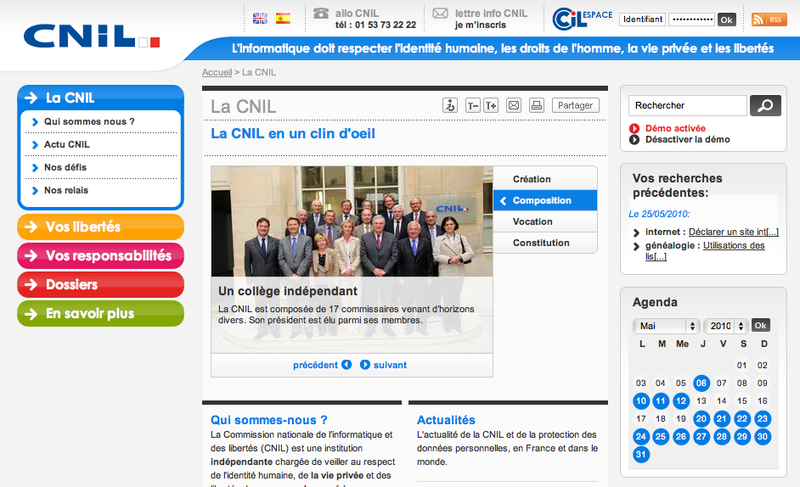The image size is (800, 487).
Task: Click the password field with dots
Action: tap(692, 19)
